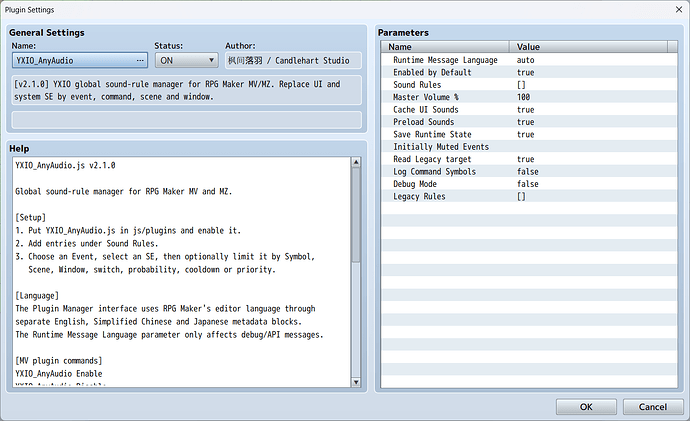Click the Preload Sounds value true

(x=525, y=122)
